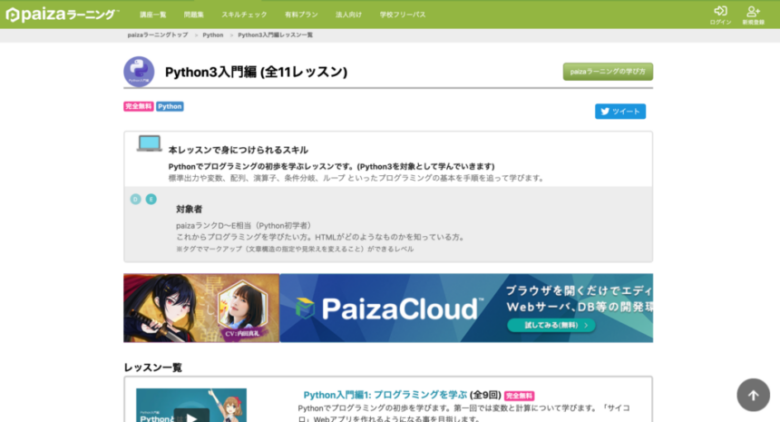The width and height of the screenshot is (780, 422).
Task: Open 学校フリーパス in the navigation bar
Action: (x=403, y=15)
